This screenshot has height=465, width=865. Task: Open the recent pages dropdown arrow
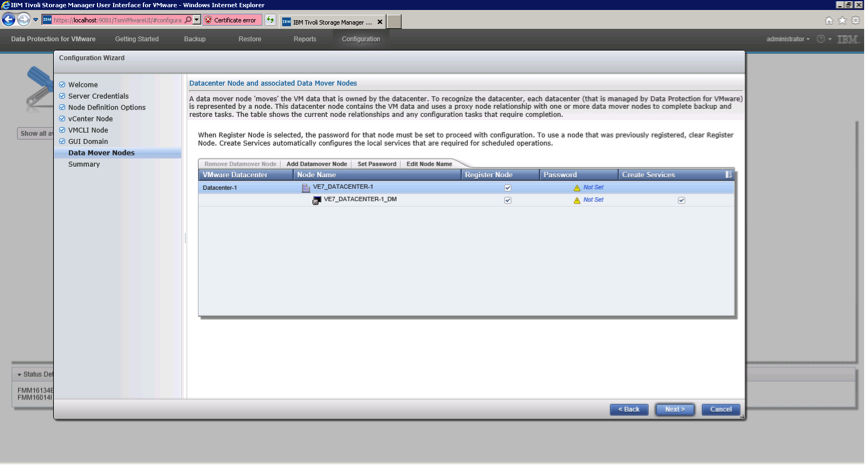click(35, 20)
